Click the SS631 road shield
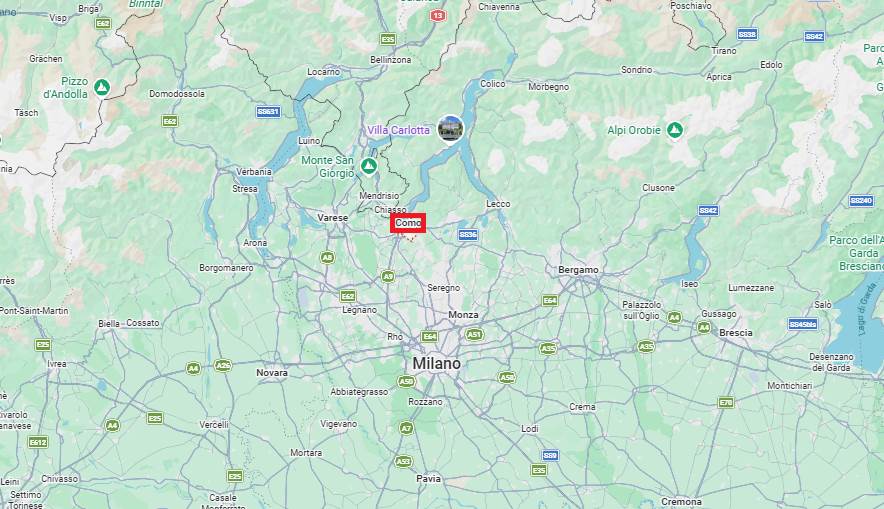884x509 pixels. pyautogui.click(x=268, y=112)
